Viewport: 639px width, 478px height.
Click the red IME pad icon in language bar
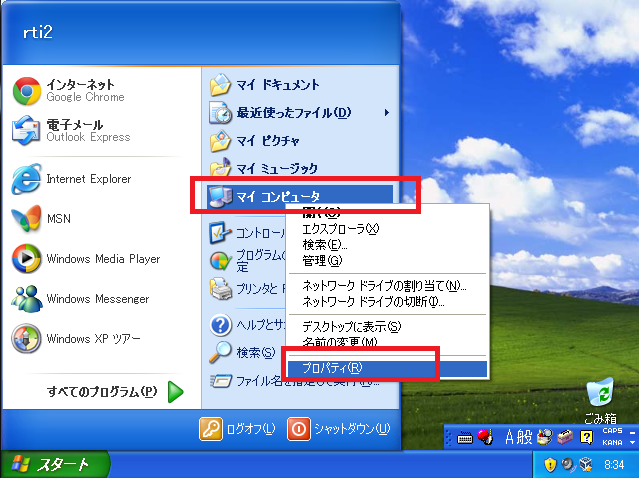click(x=485, y=437)
